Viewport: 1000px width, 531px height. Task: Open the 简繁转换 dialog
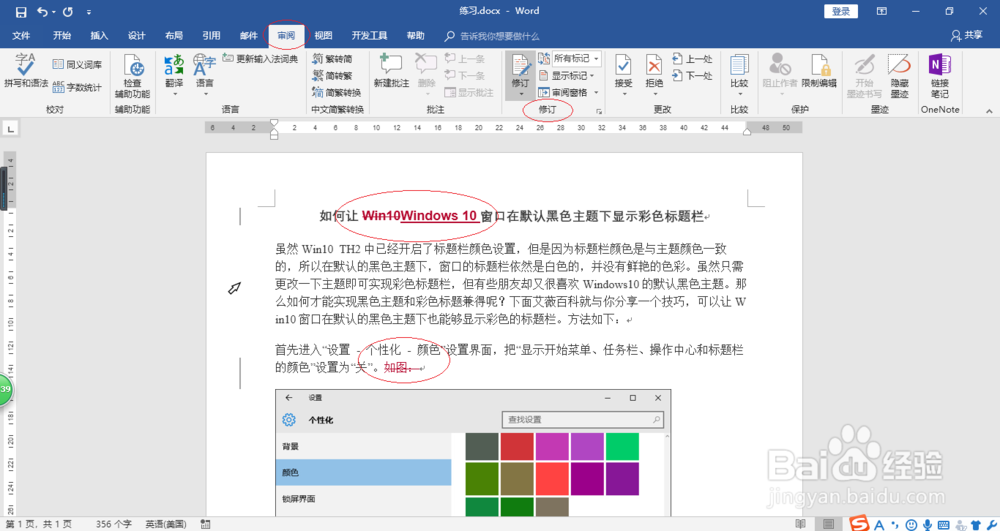click(x=336, y=92)
